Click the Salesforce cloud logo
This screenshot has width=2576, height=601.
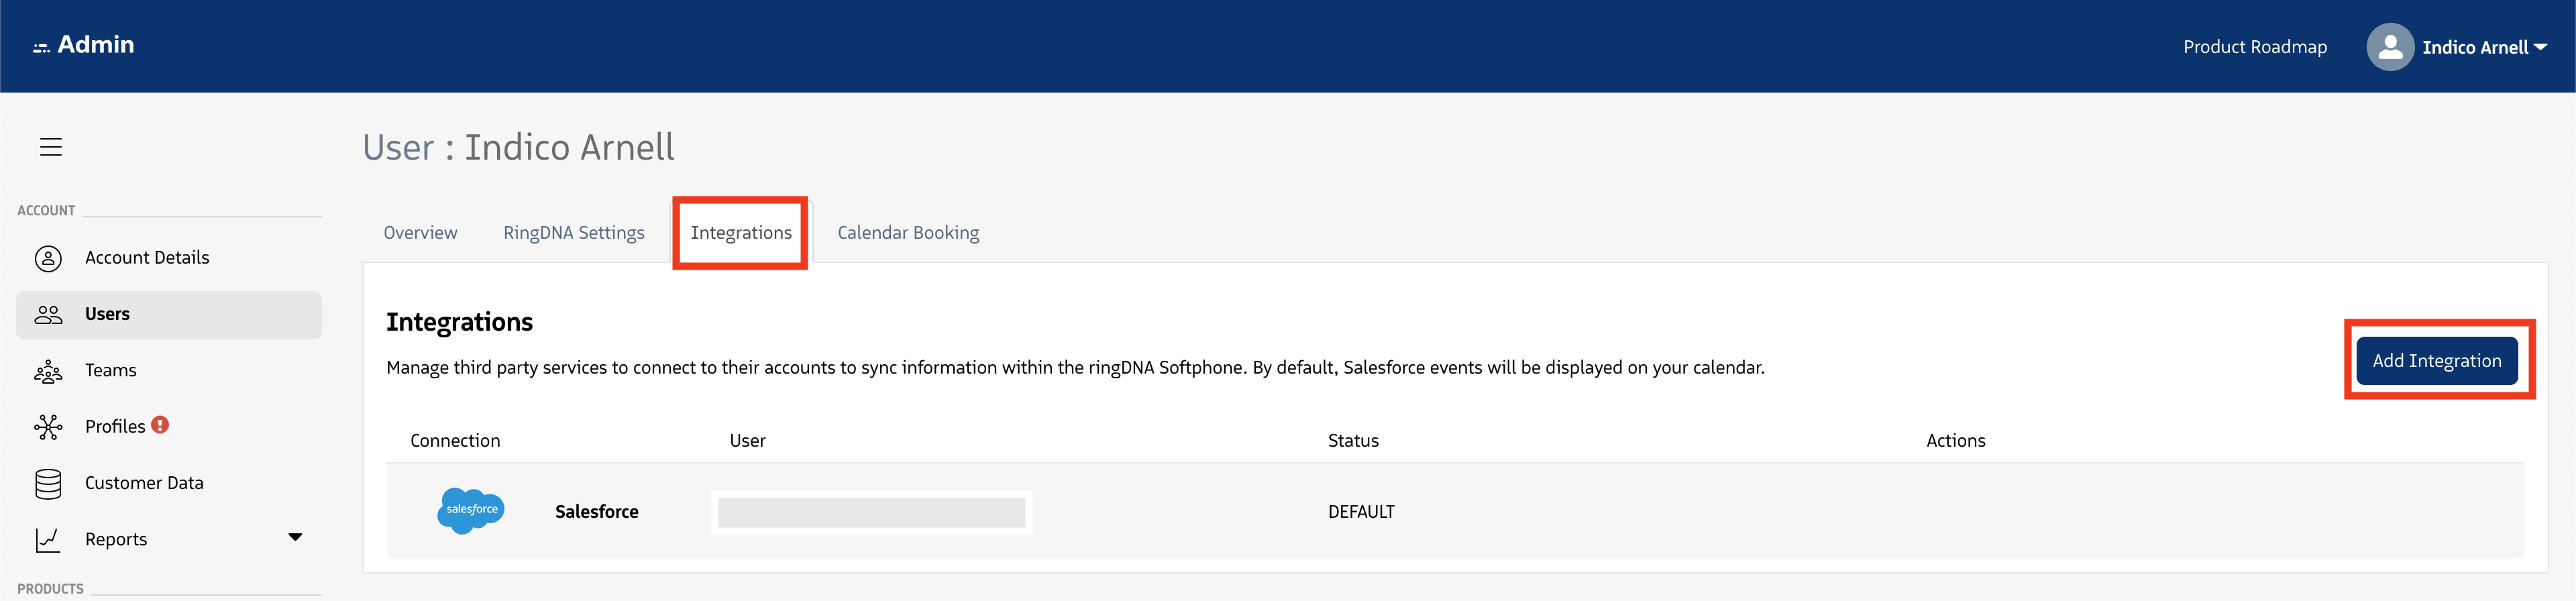click(471, 511)
